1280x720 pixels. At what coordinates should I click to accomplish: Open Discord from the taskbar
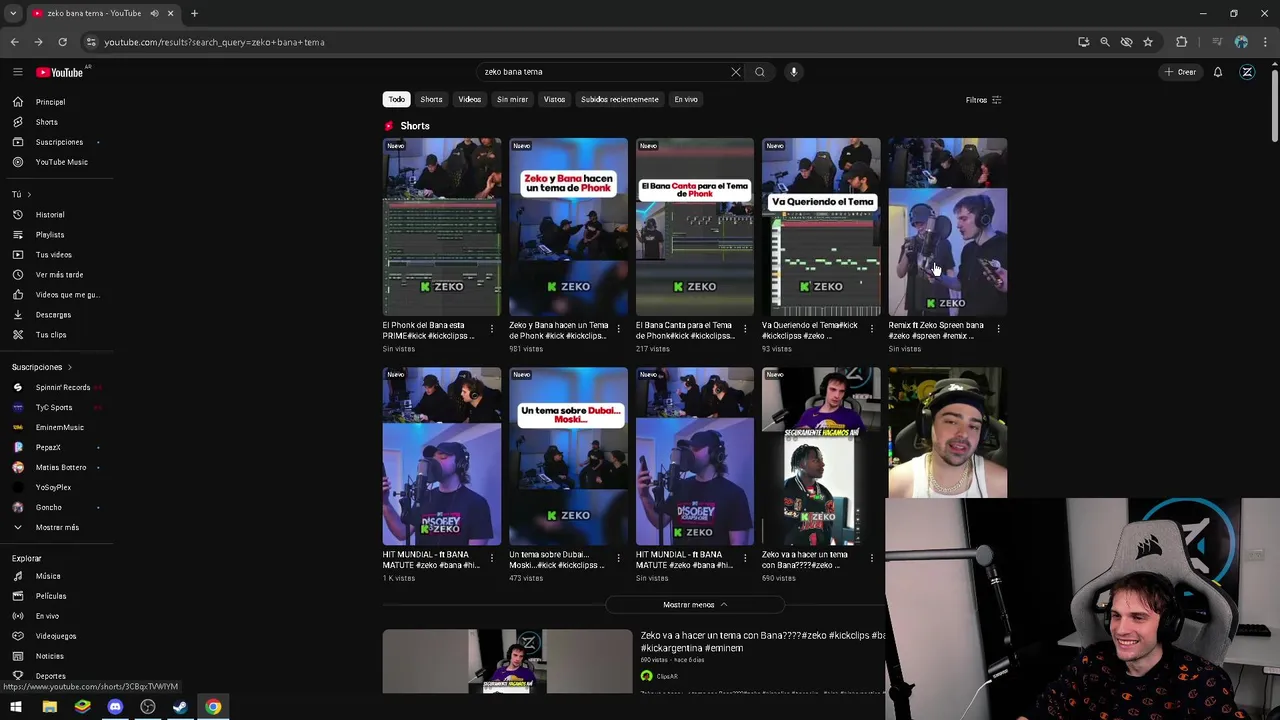coord(115,707)
